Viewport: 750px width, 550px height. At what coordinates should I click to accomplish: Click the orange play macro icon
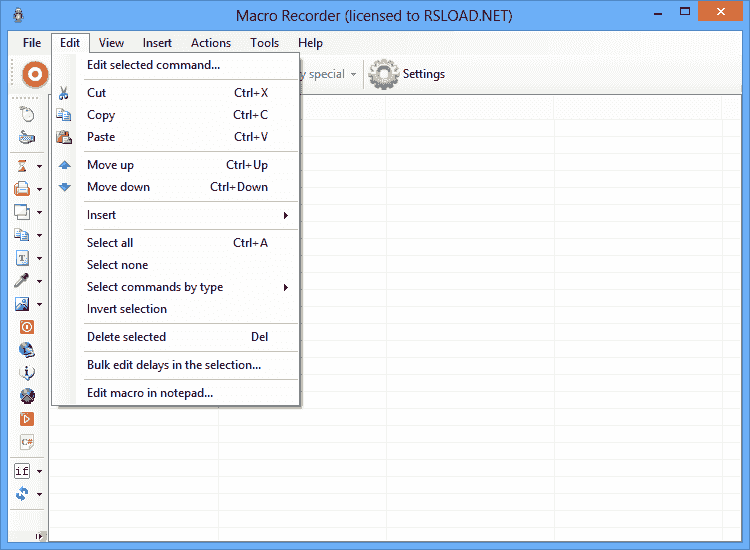(27, 419)
